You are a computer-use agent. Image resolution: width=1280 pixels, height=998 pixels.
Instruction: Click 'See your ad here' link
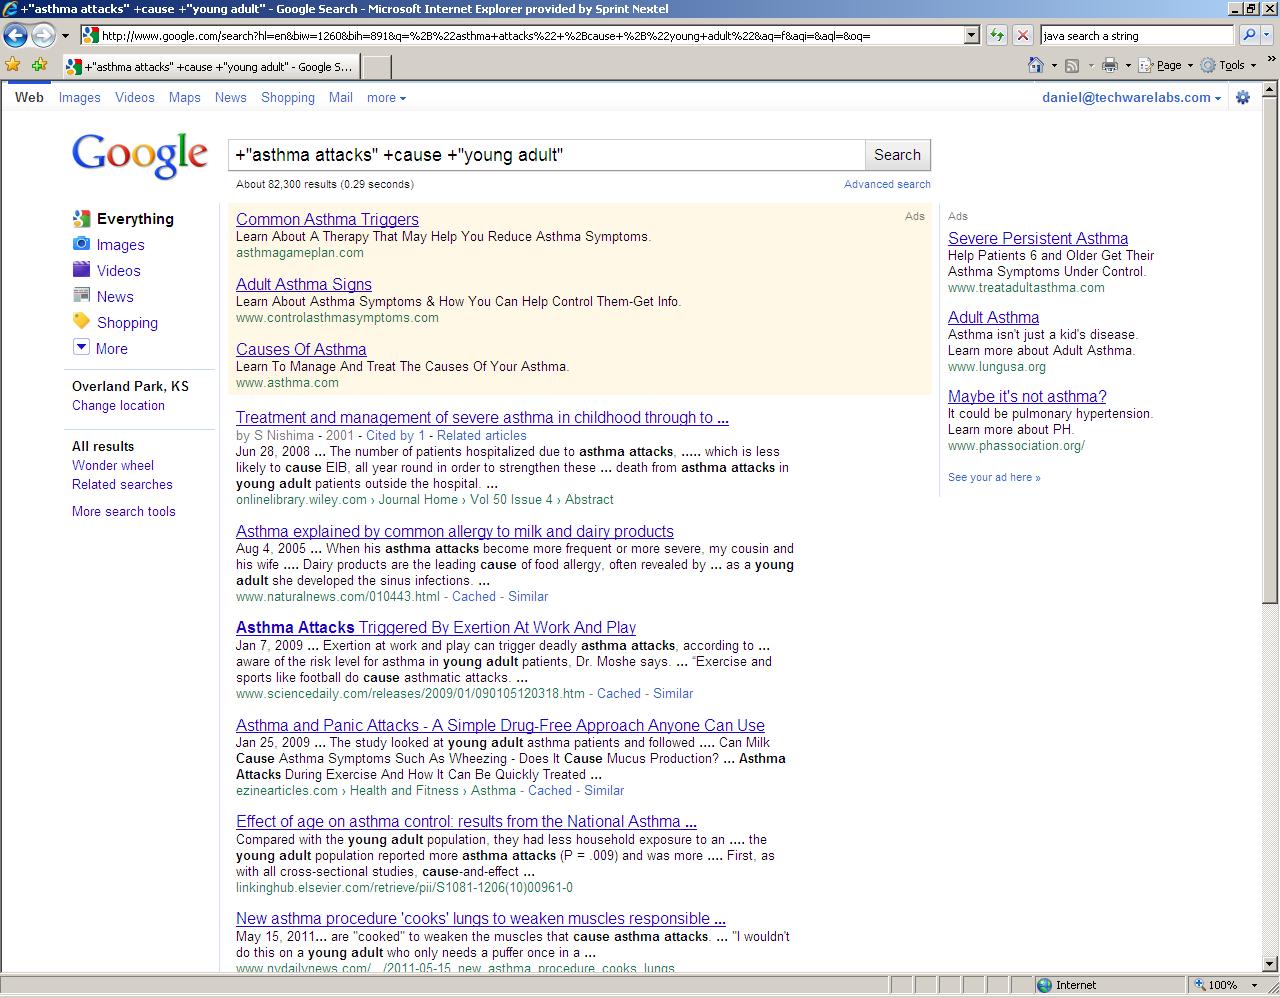(994, 478)
